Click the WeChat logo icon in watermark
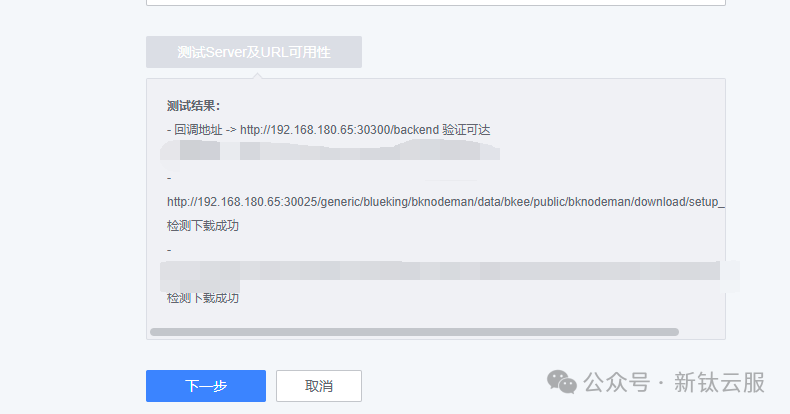Viewport: 790px width, 414px height. coord(561,382)
